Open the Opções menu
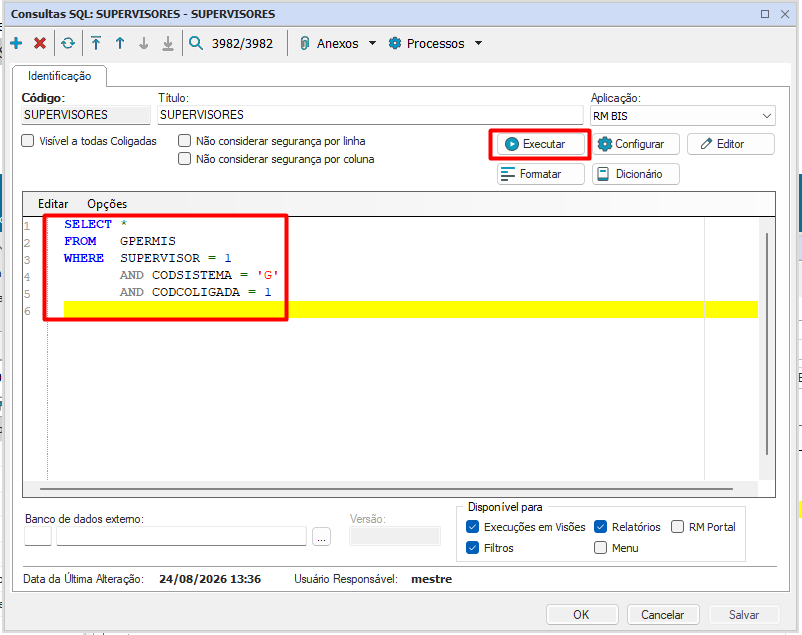The image size is (802, 635). tap(107, 204)
